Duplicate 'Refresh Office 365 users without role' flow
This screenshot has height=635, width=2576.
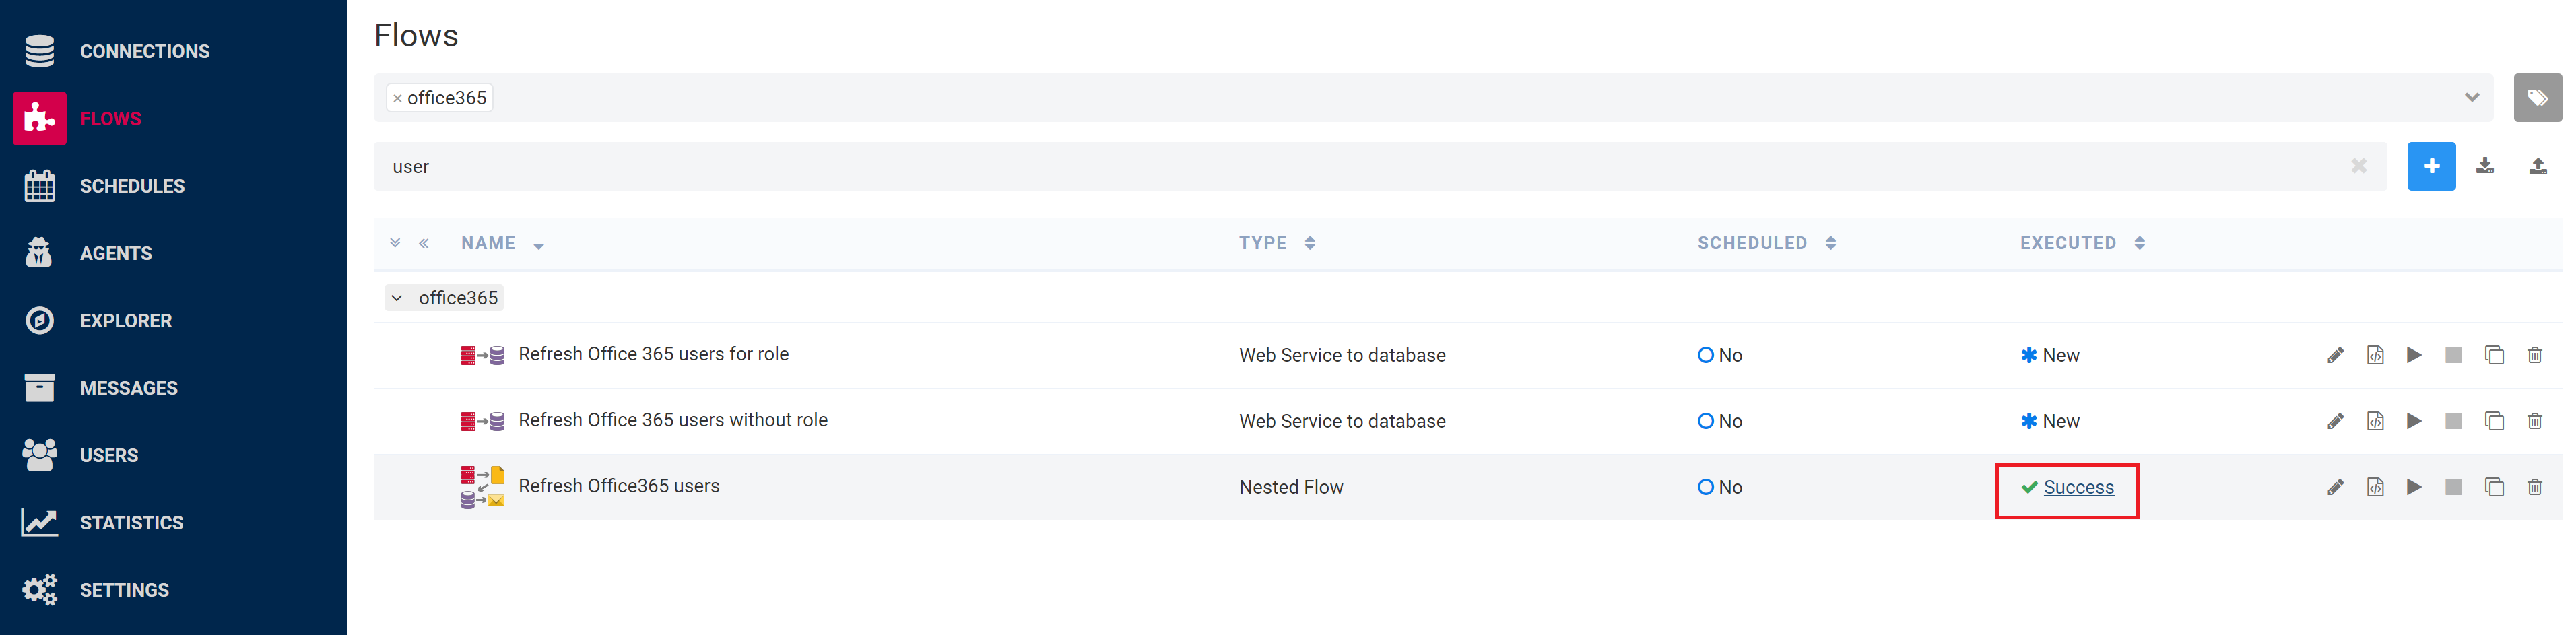click(x=2494, y=421)
